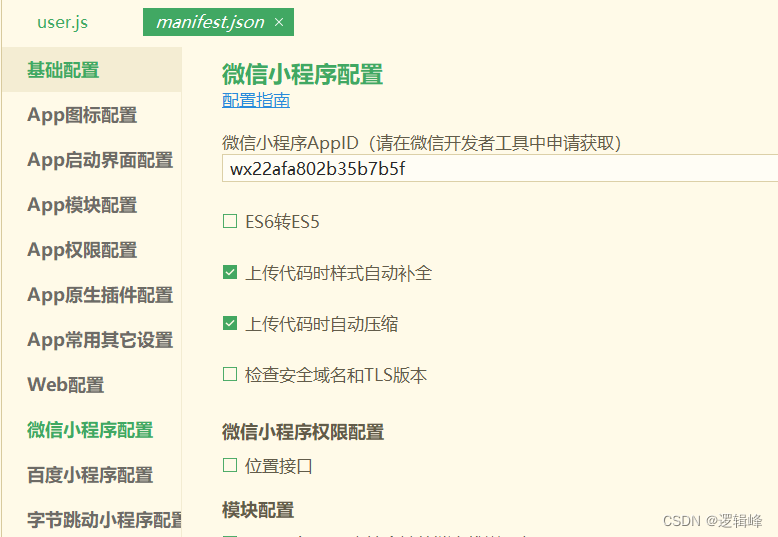Open 百度小程序配置 section
This screenshot has width=778, height=537.
[90, 475]
